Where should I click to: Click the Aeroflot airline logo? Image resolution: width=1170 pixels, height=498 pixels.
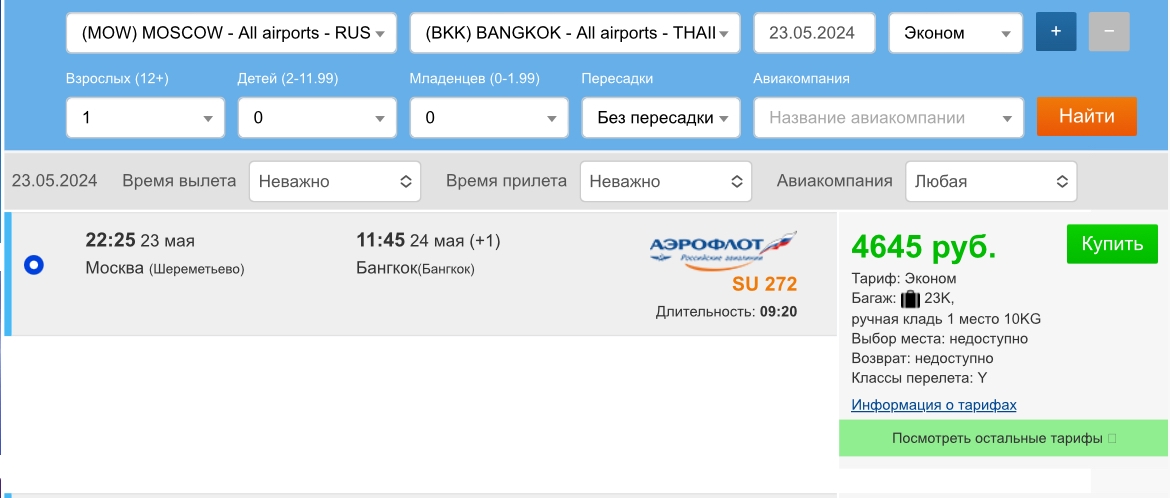722,248
